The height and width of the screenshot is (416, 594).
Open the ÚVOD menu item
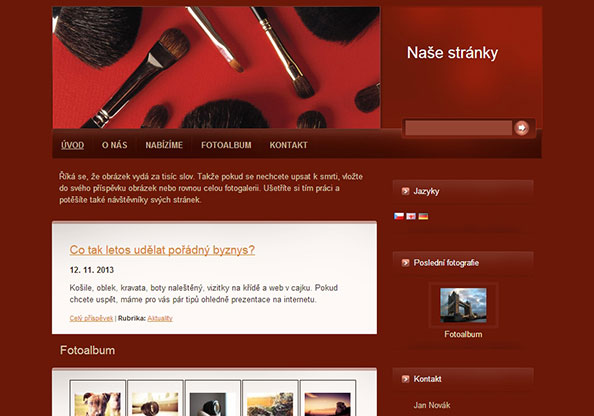coord(72,145)
